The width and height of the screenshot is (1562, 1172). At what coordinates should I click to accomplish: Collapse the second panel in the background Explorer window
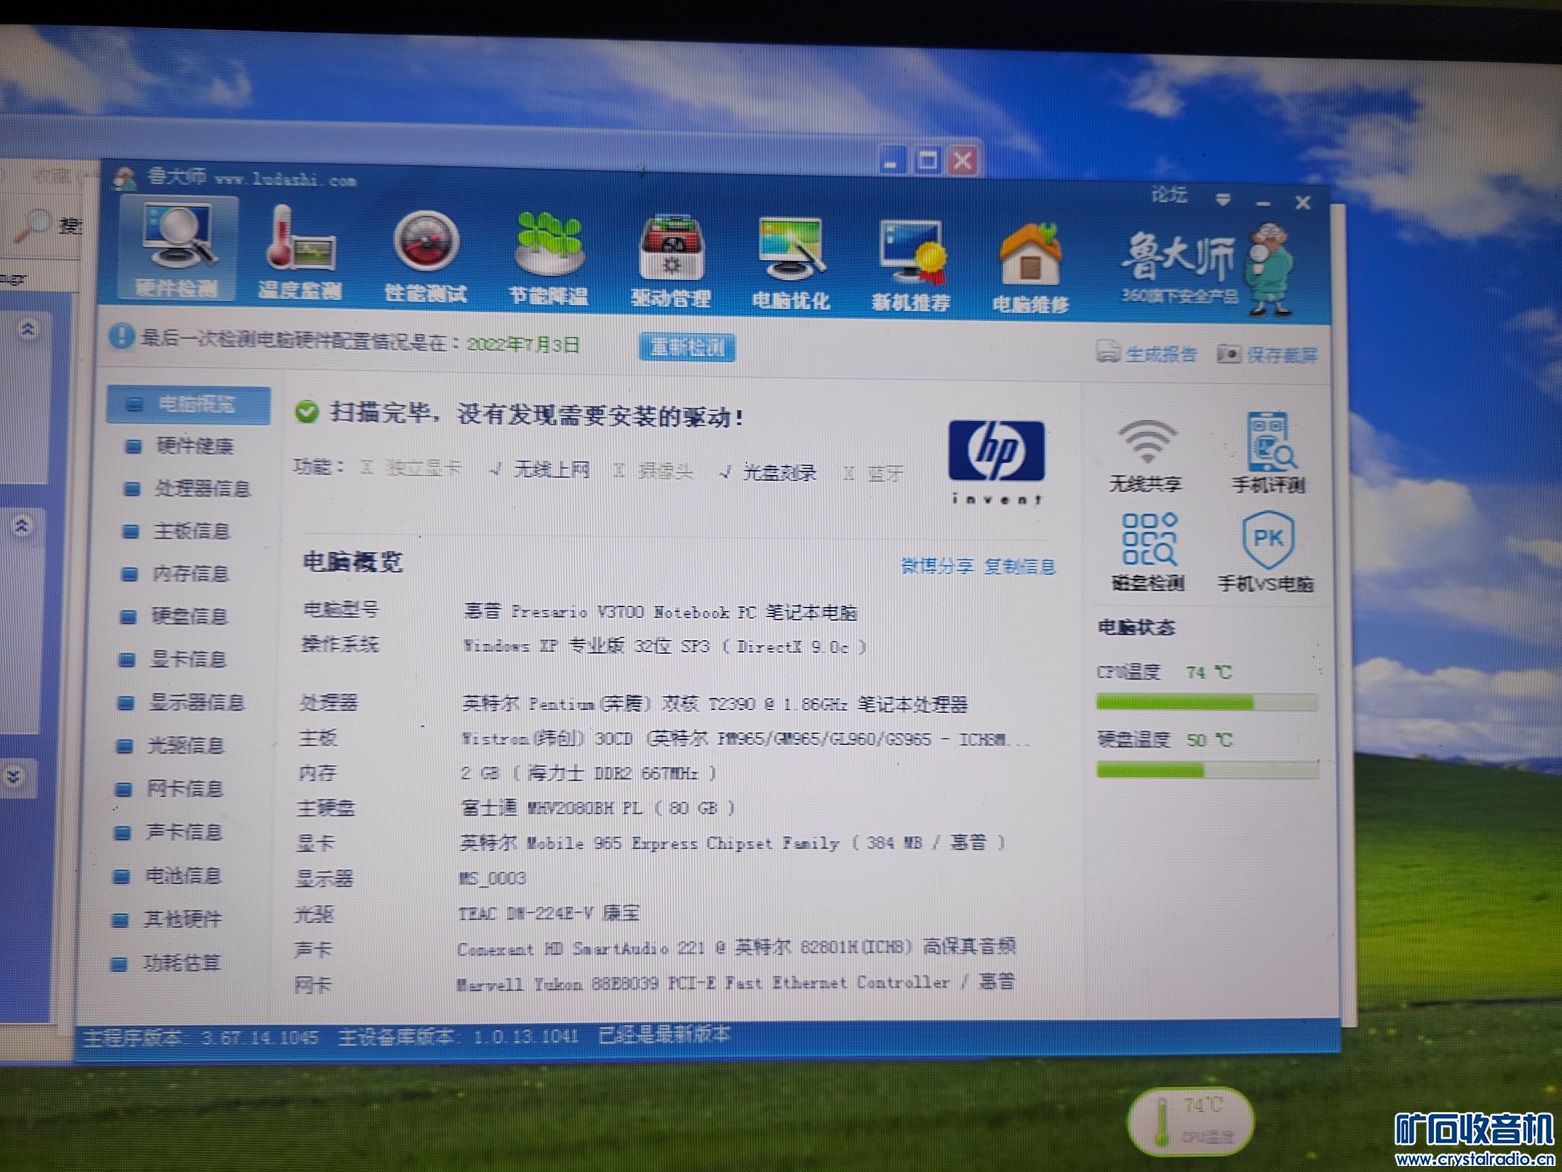pos(22,526)
